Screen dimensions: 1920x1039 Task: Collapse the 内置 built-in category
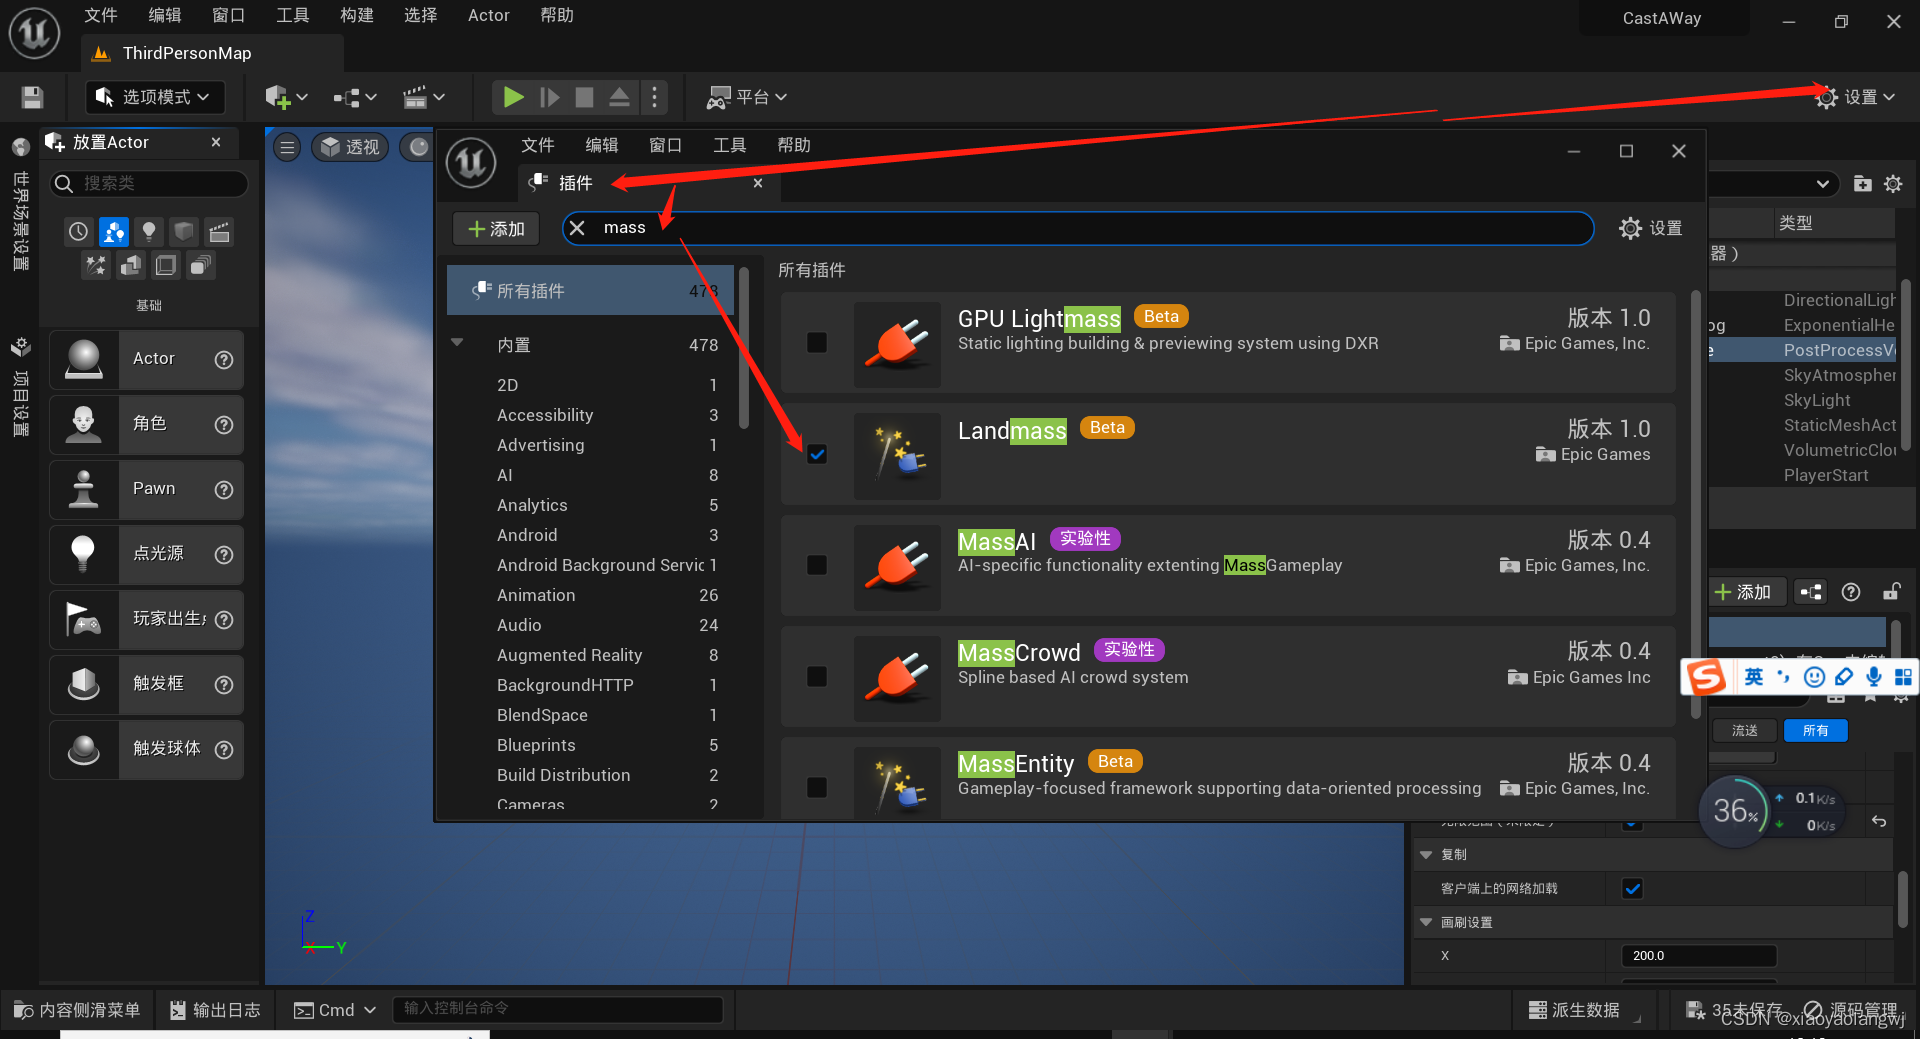tap(457, 344)
